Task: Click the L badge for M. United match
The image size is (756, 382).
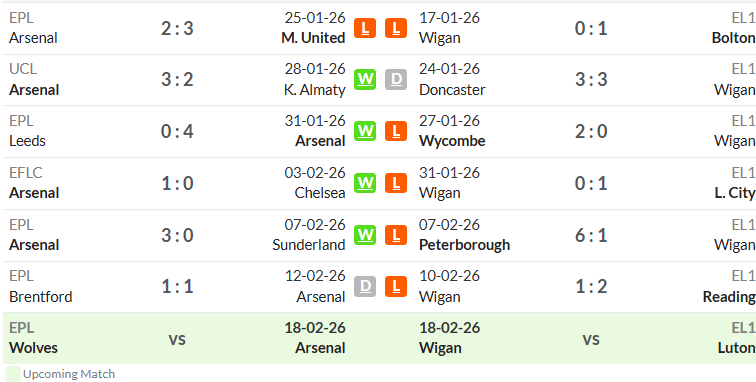Action: [365, 28]
